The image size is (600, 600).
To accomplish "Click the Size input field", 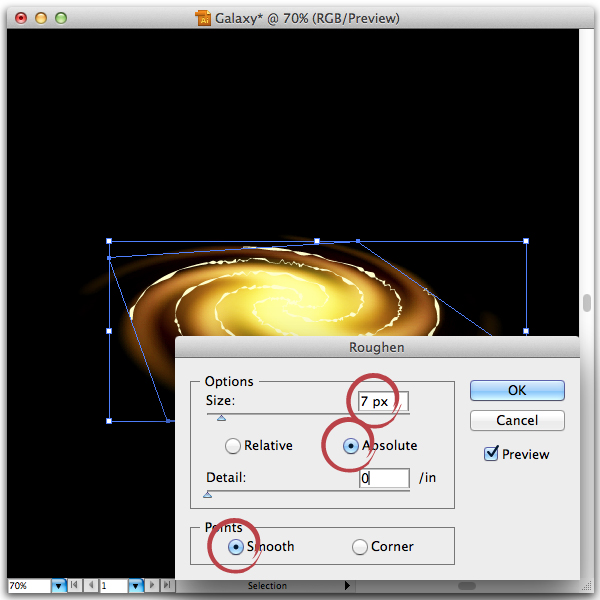I will pos(383,401).
